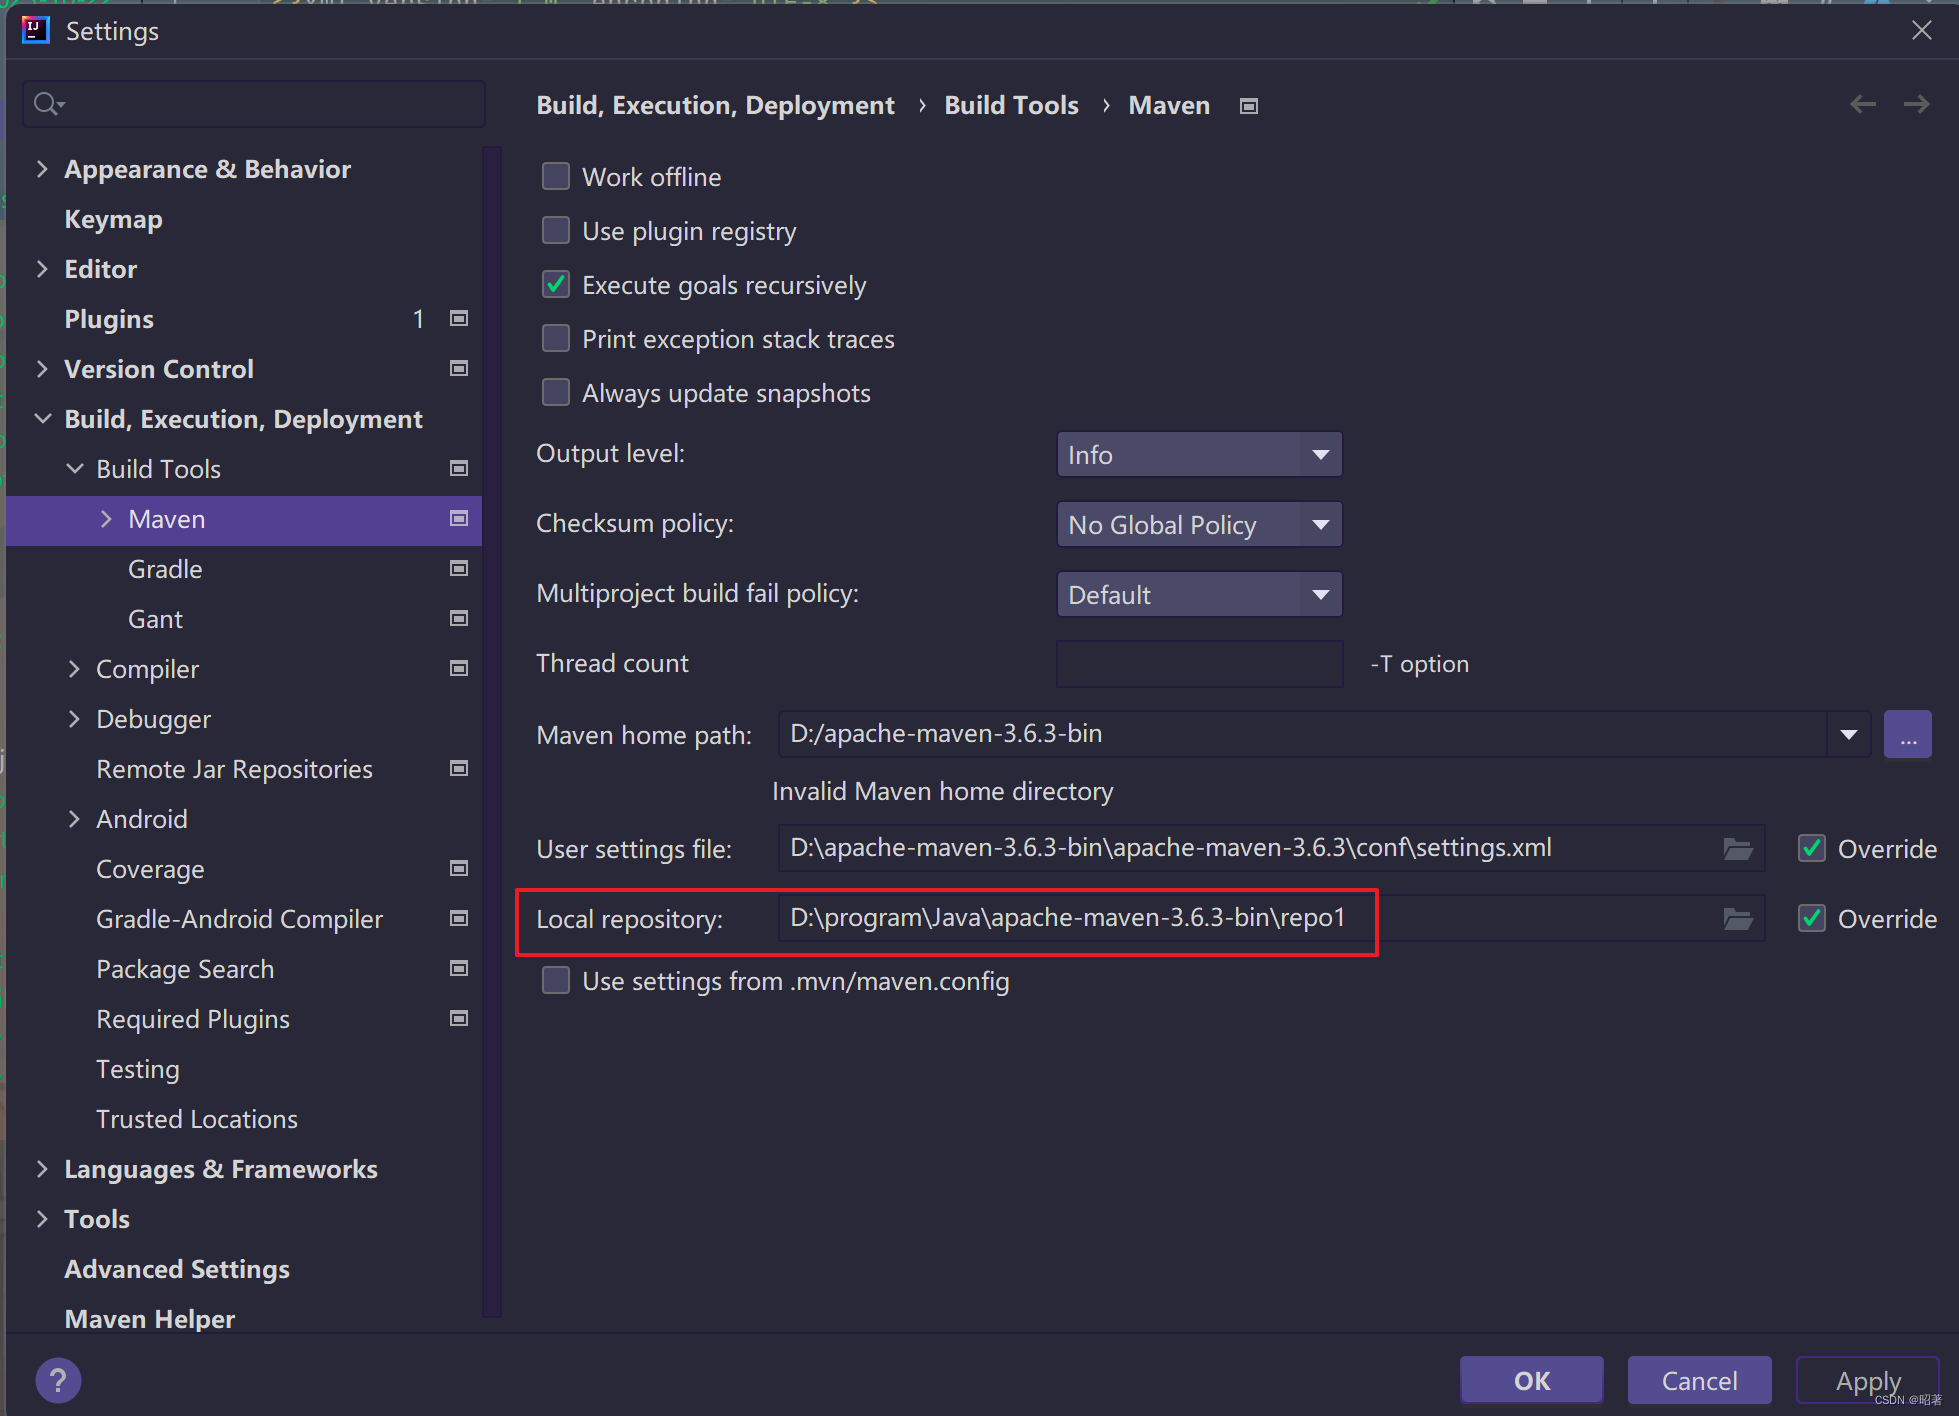The image size is (1959, 1416).
Task: Expand the Editor section
Action: click(42, 269)
